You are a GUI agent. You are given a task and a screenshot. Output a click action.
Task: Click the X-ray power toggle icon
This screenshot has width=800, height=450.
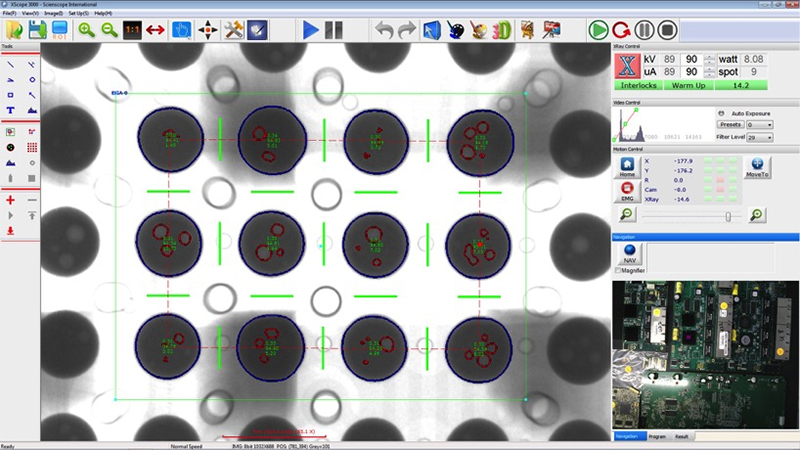pyautogui.click(x=629, y=67)
